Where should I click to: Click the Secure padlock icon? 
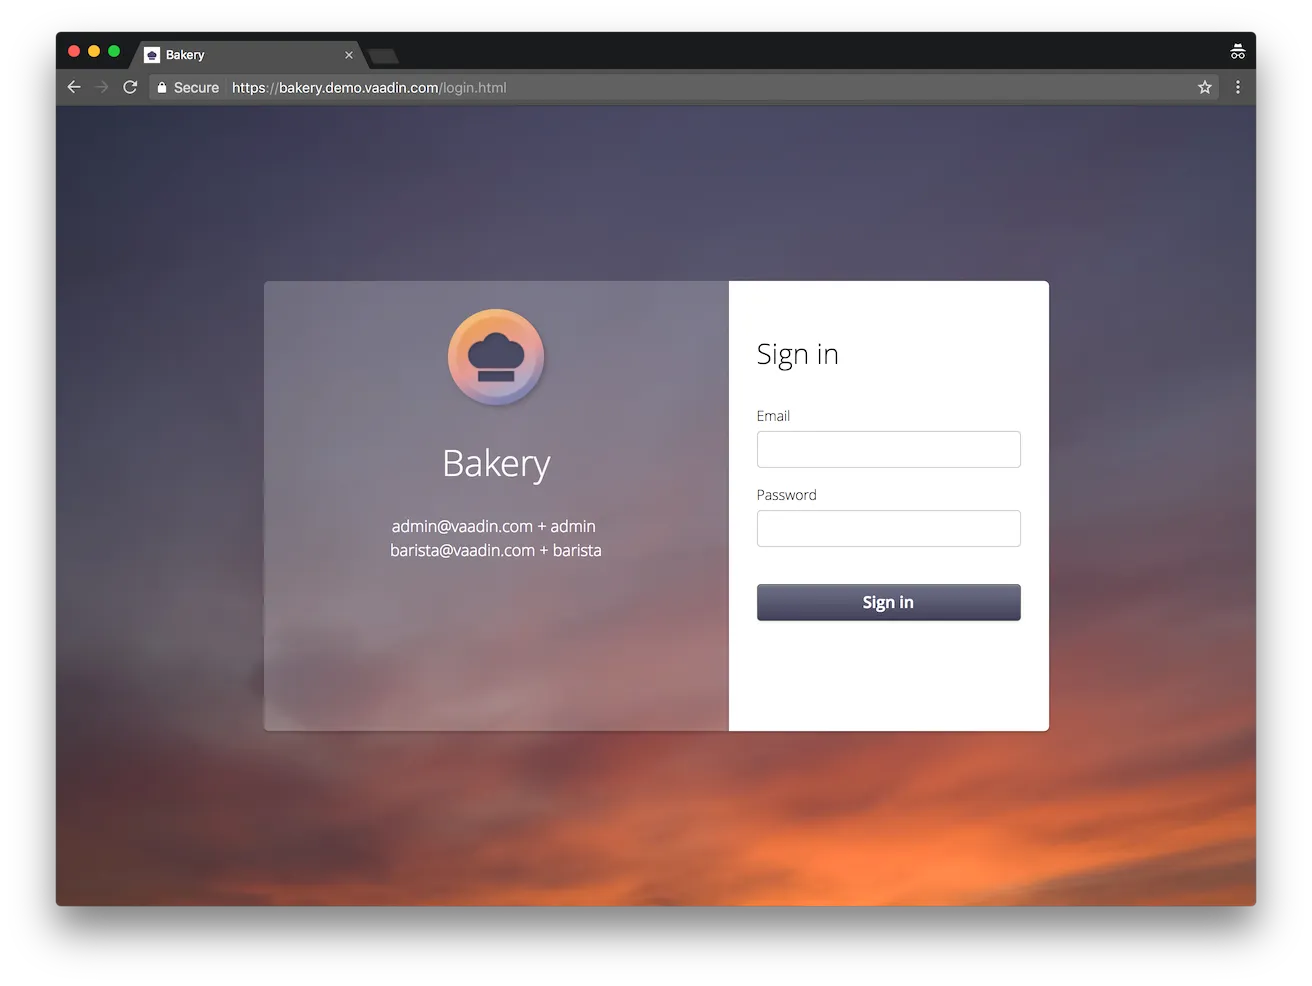162,88
